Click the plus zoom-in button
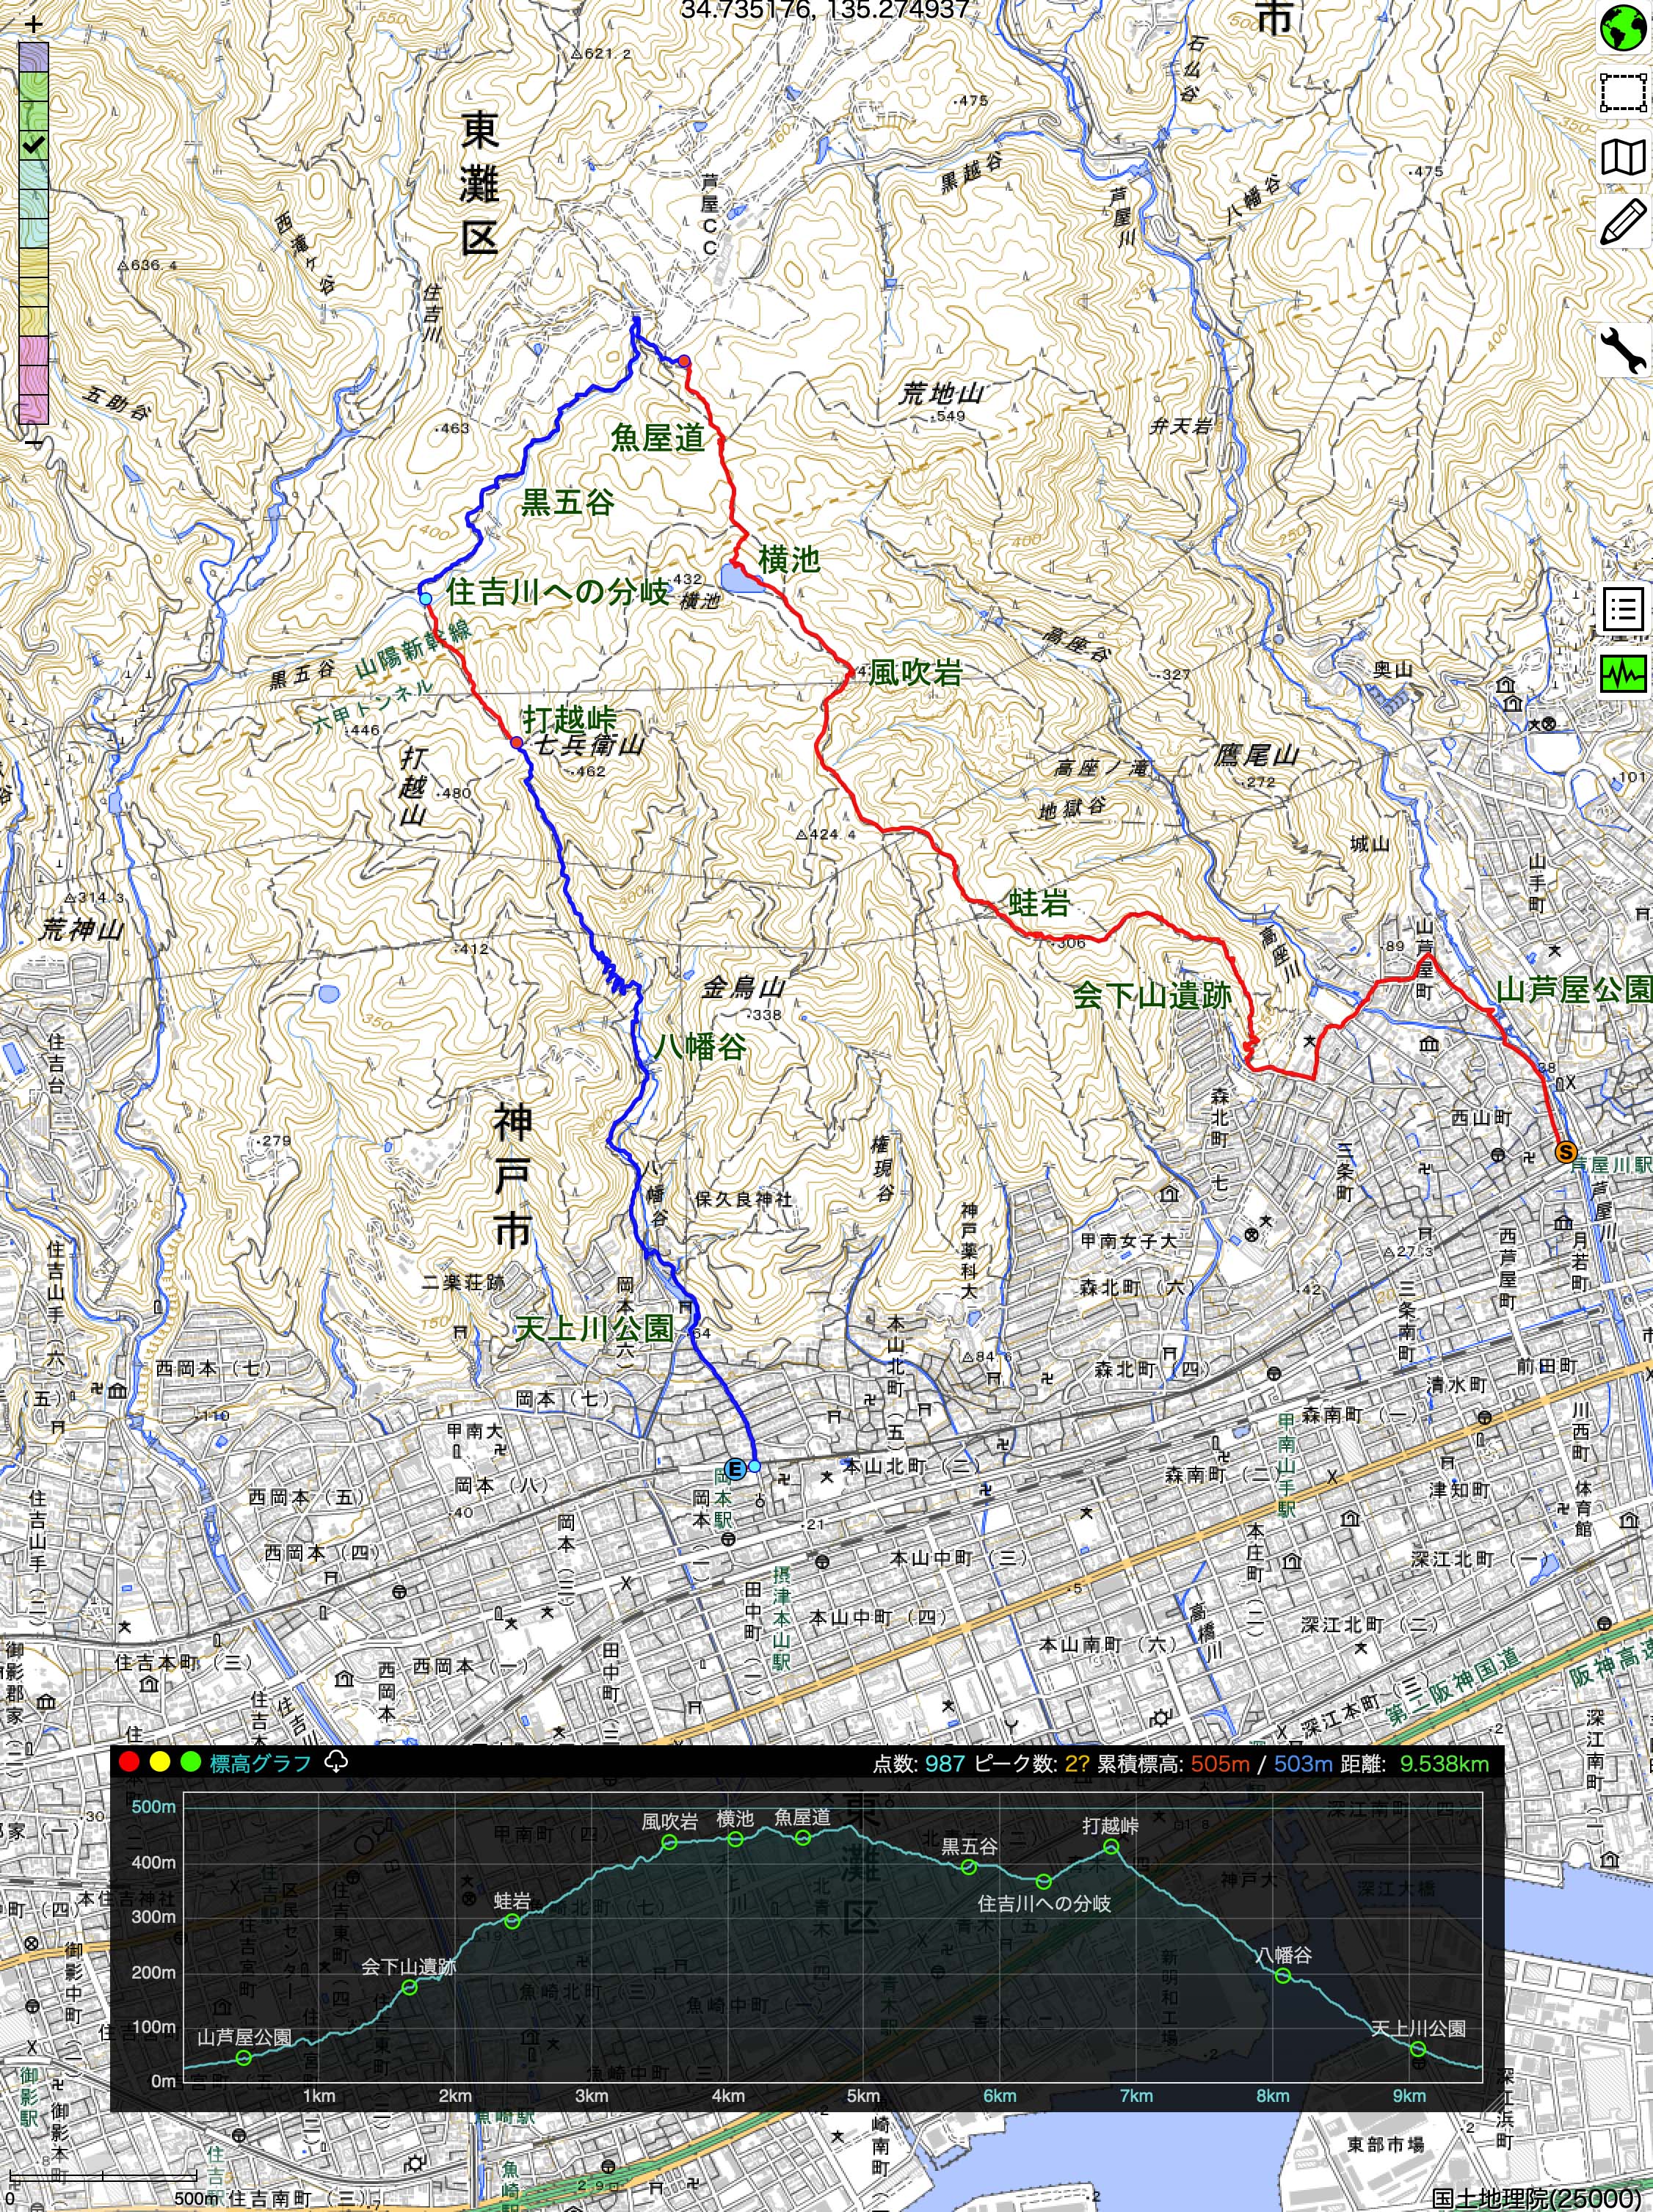This screenshot has width=1653, height=2212. click(x=33, y=26)
